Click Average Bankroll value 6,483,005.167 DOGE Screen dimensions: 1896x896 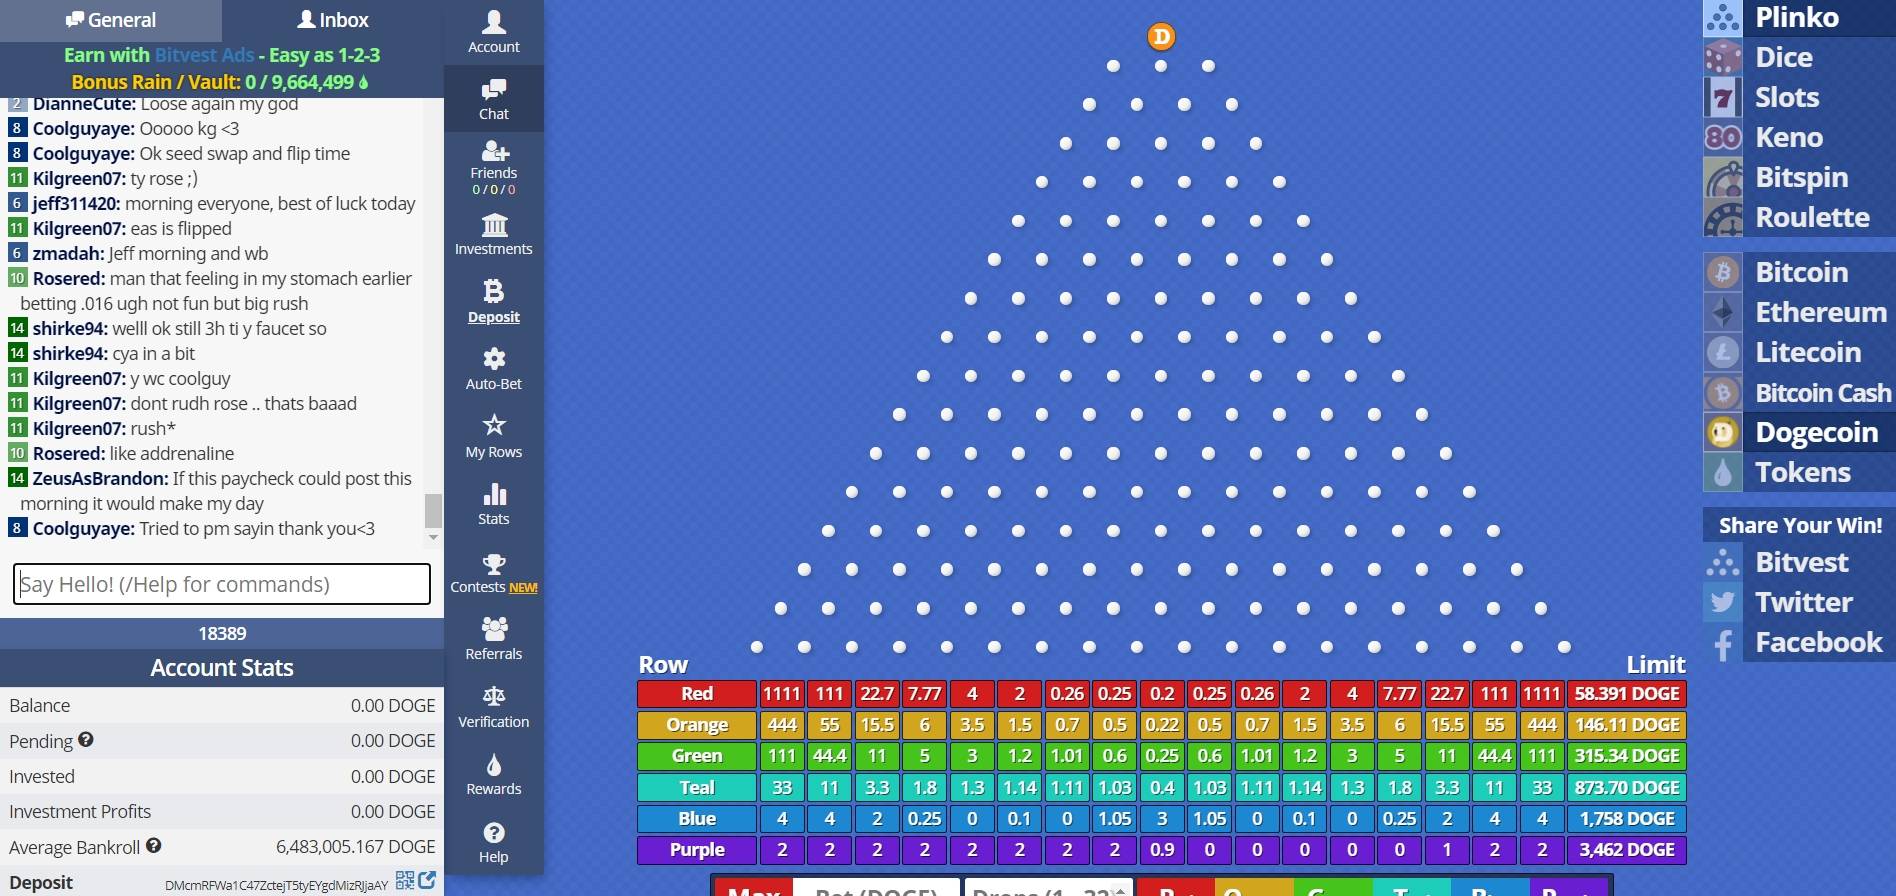(x=356, y=847)
